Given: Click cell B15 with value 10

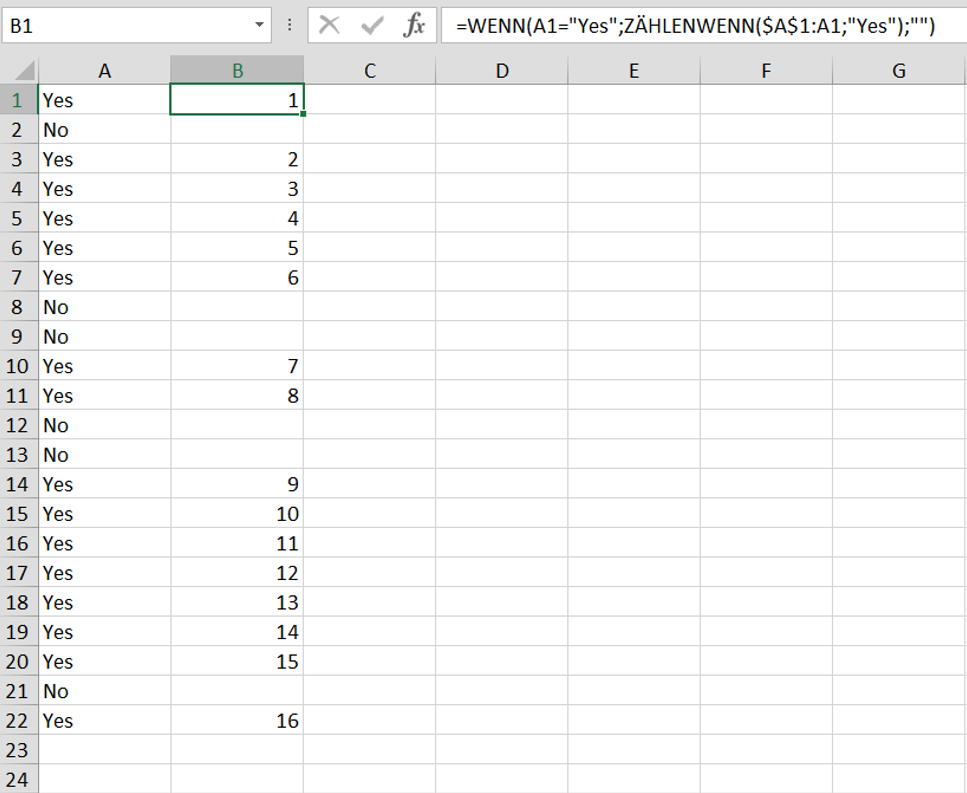Looking at the screenshot, I should coord(237,514).
